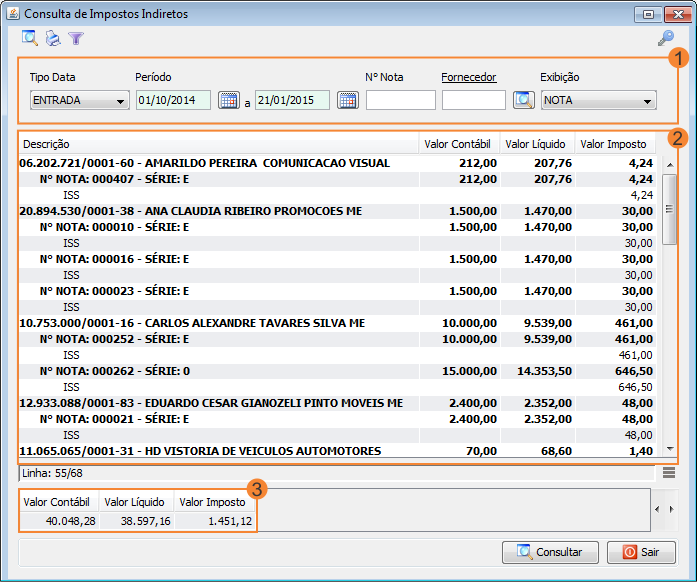Select row HD VISTORIA DE VEICULOS AUTOMOTORES
This screenshot has width=697, height=582.
coord(337,451)
